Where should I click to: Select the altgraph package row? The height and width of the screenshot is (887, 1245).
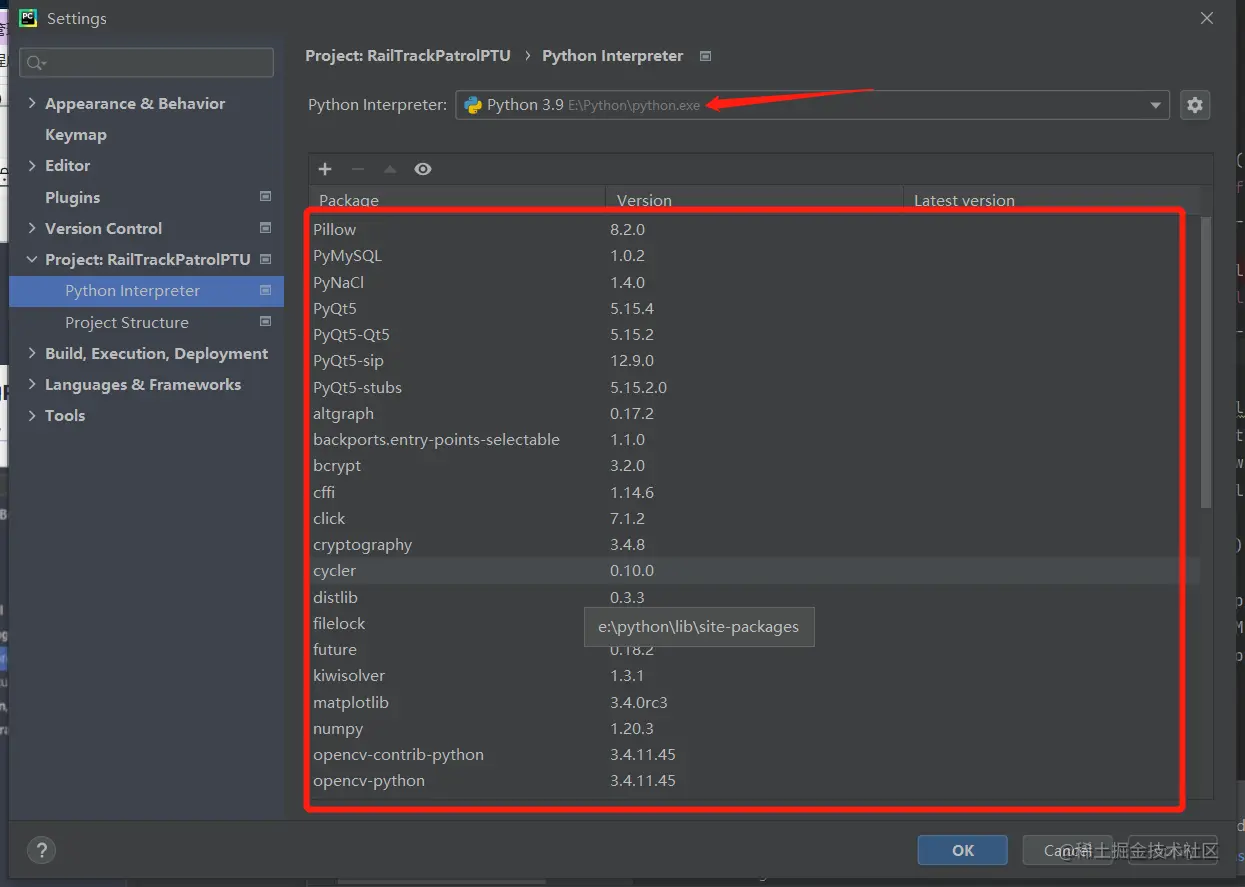754,413
